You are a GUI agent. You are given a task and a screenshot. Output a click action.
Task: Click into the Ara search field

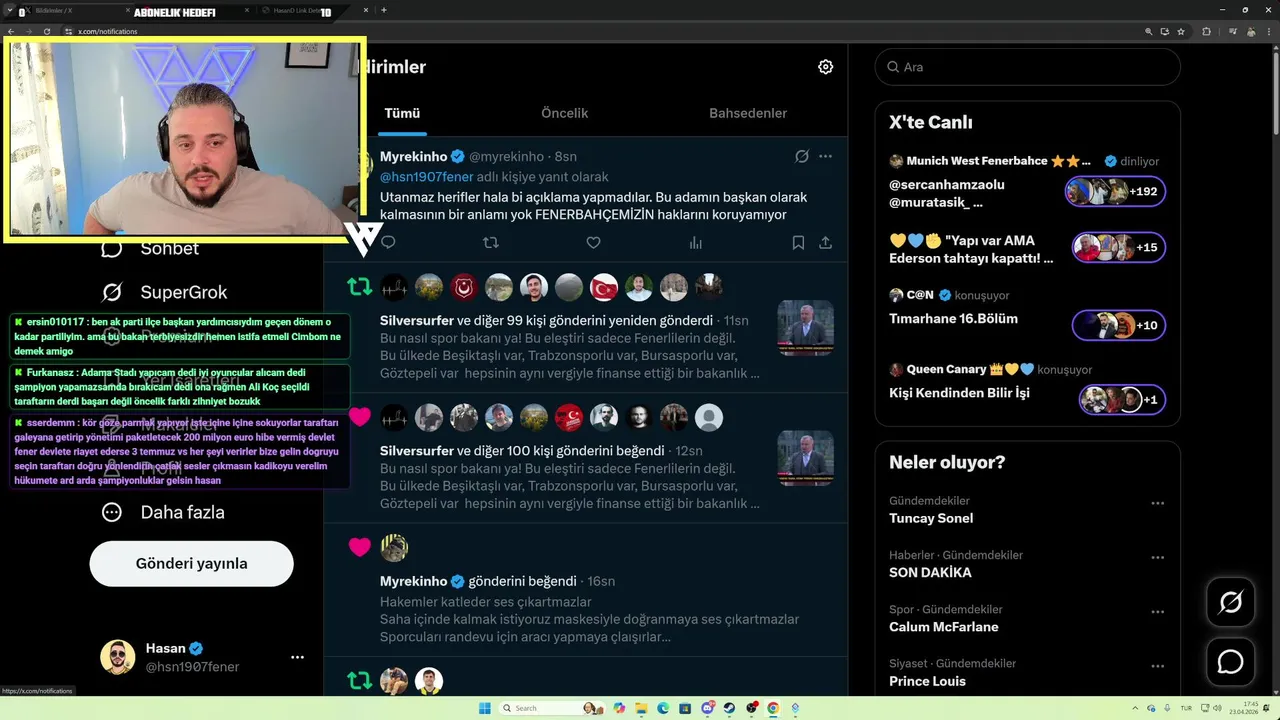[1027, 67]
